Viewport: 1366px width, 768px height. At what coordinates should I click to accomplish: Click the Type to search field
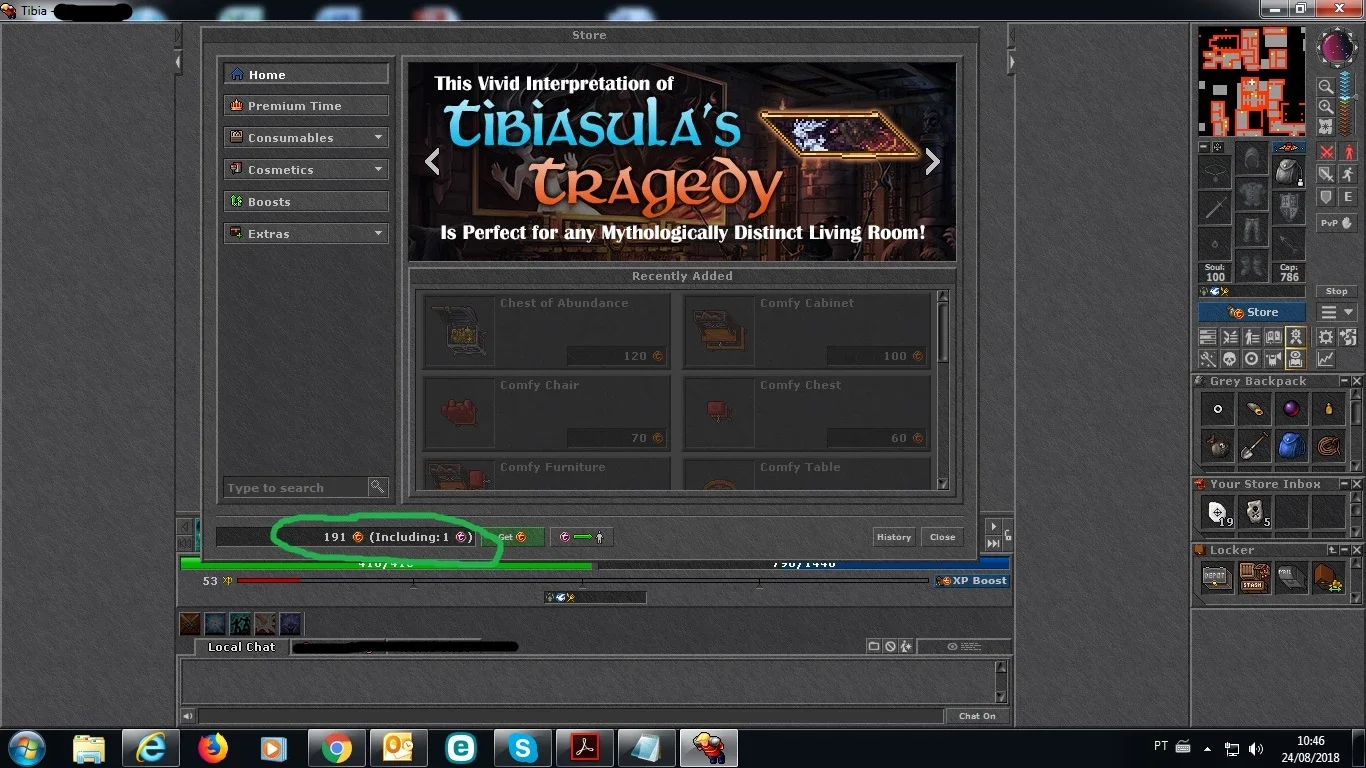click(296, 488)
